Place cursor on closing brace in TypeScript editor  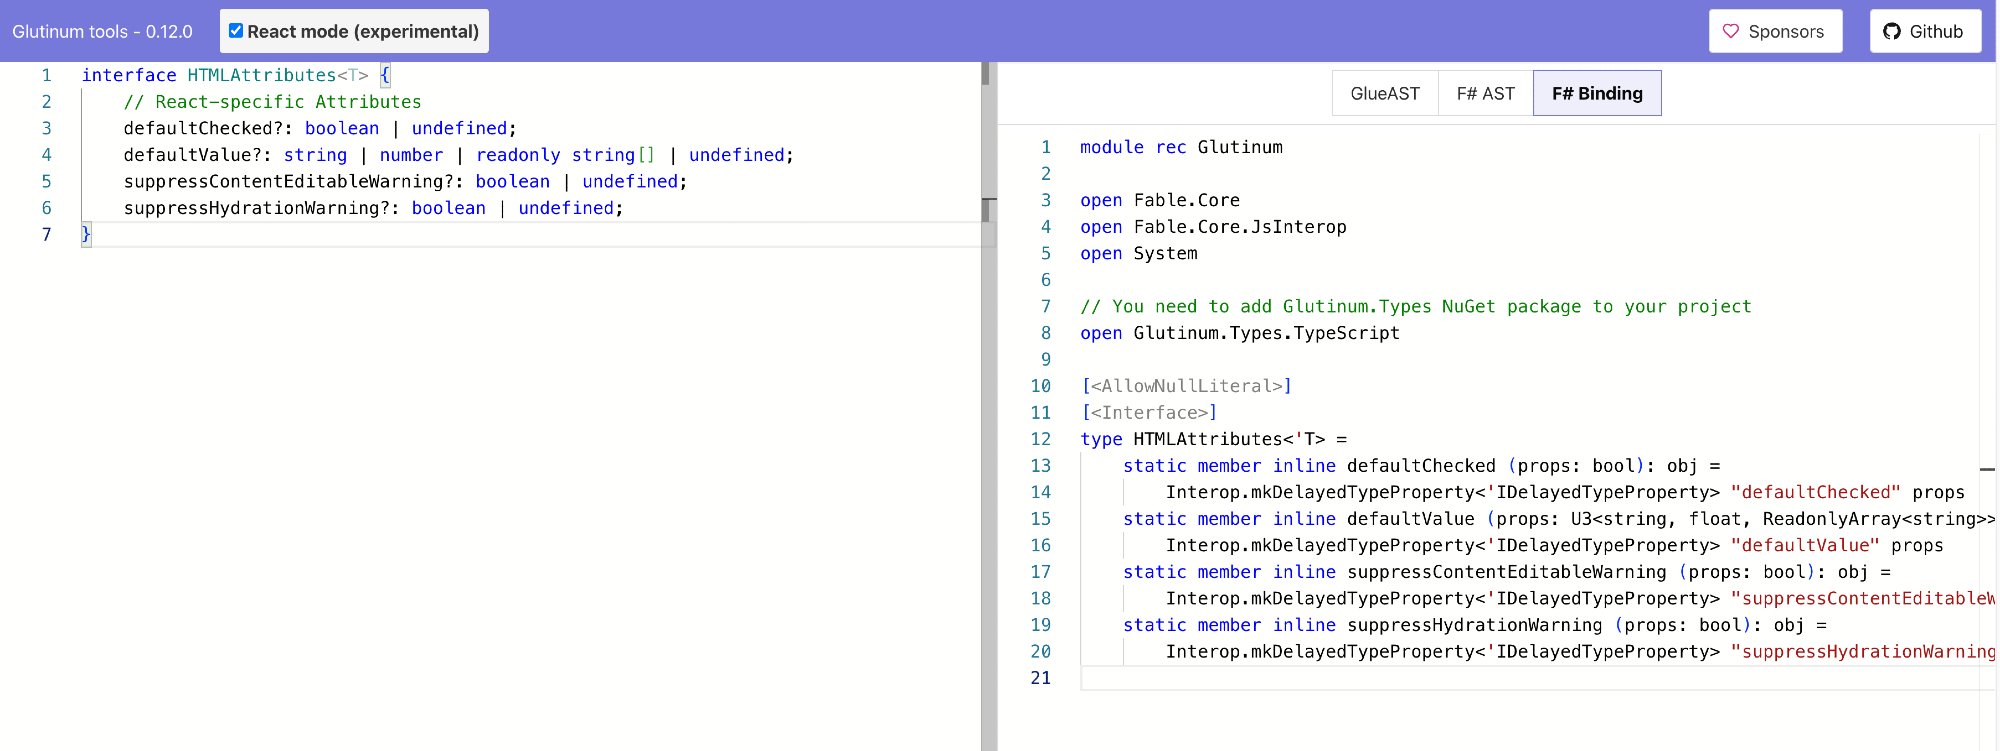pyautogui.click(x=86, y=234)
